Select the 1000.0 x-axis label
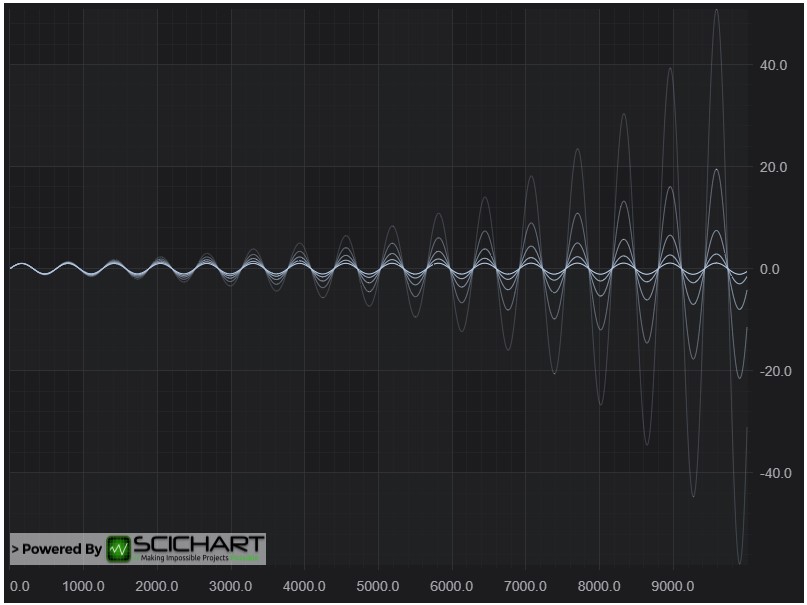 tap(83, 586)
